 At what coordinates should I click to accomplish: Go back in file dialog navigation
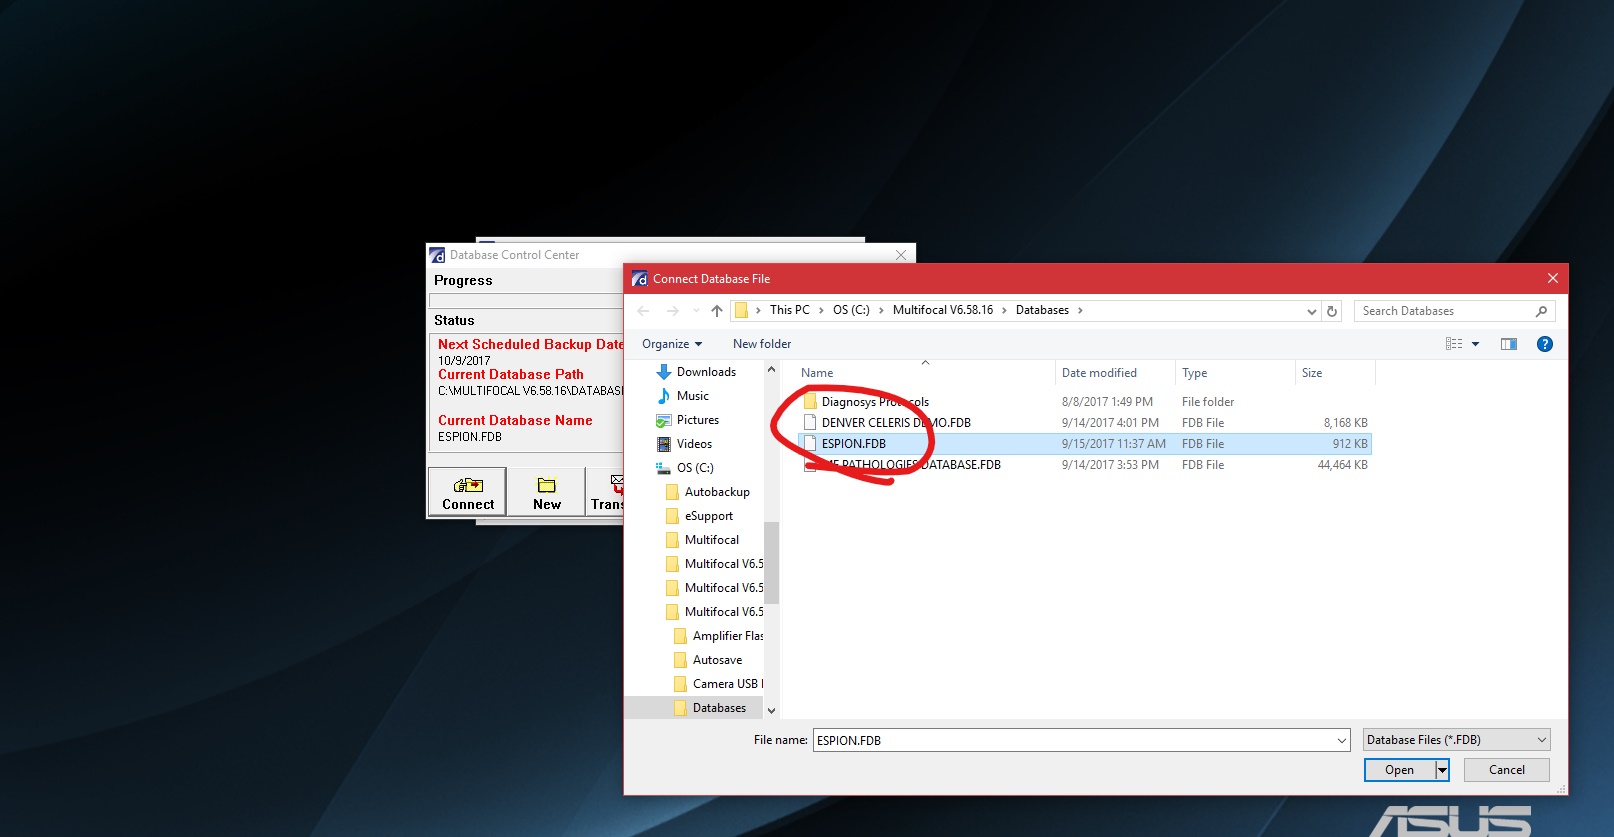(643, 311)
